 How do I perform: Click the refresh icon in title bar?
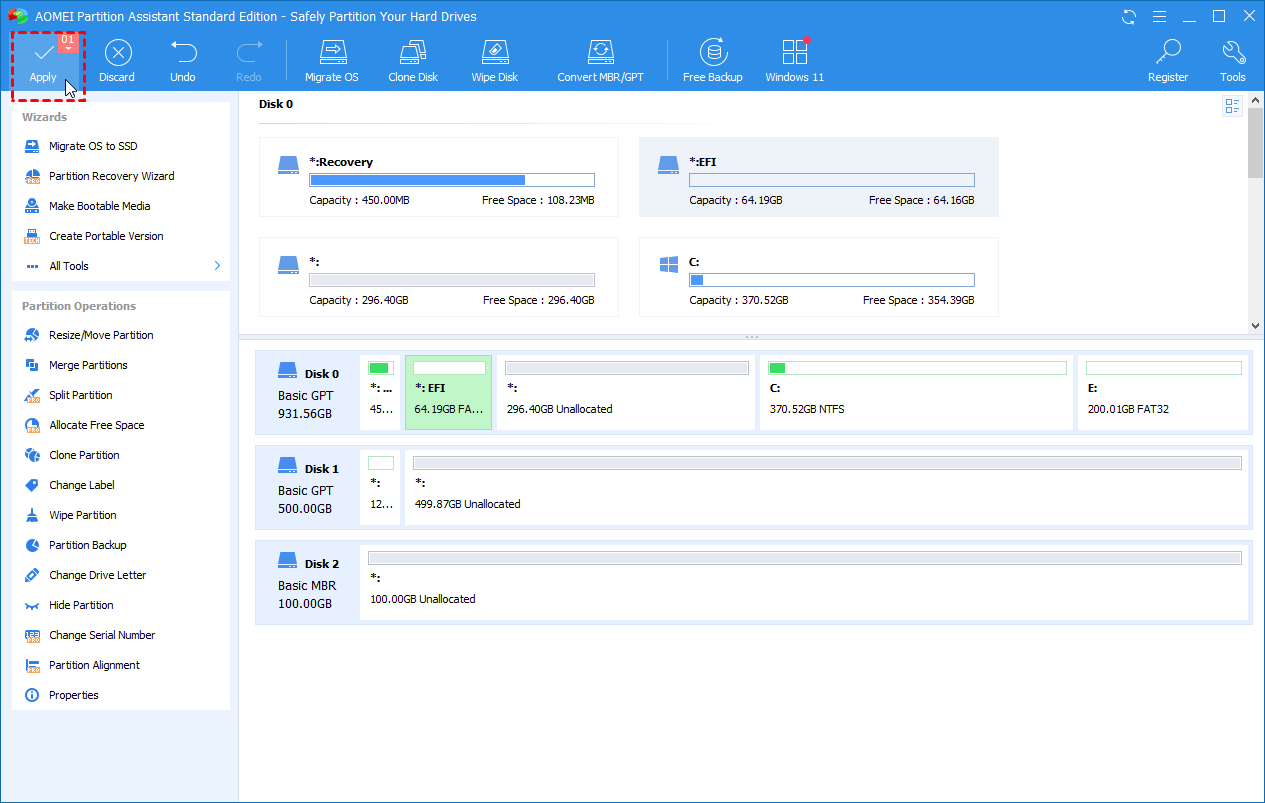click(x=1129, y=17)
